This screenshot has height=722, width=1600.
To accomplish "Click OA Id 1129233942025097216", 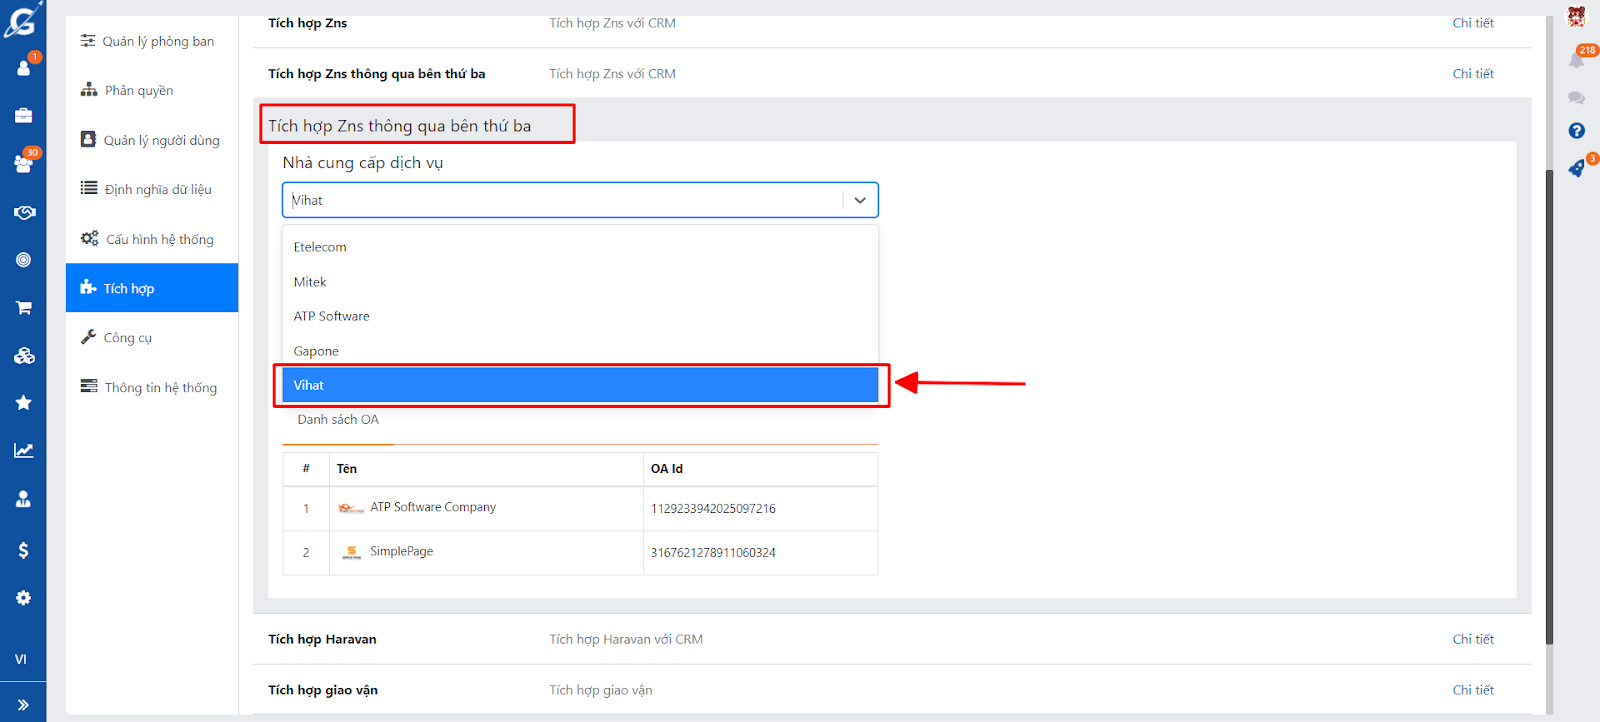I will click(713, 509).
